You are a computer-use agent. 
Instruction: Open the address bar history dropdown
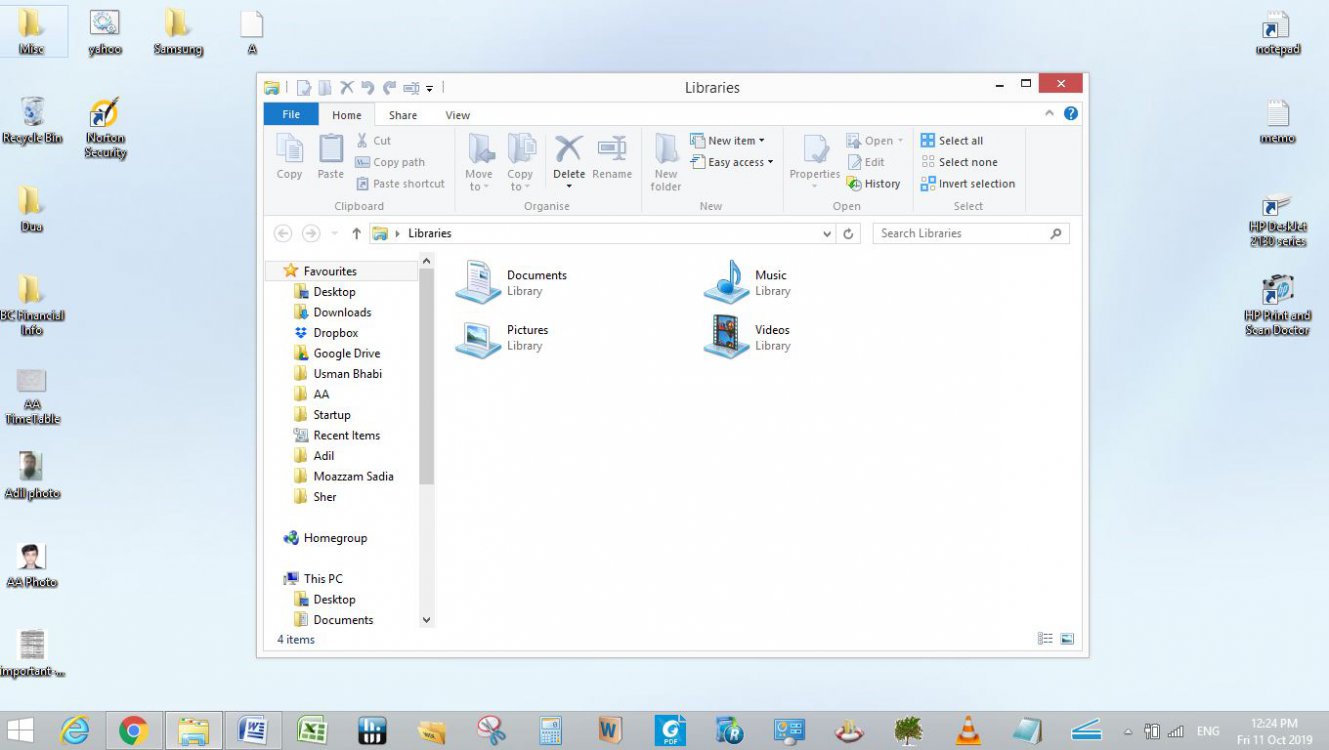tap(826, 233)
